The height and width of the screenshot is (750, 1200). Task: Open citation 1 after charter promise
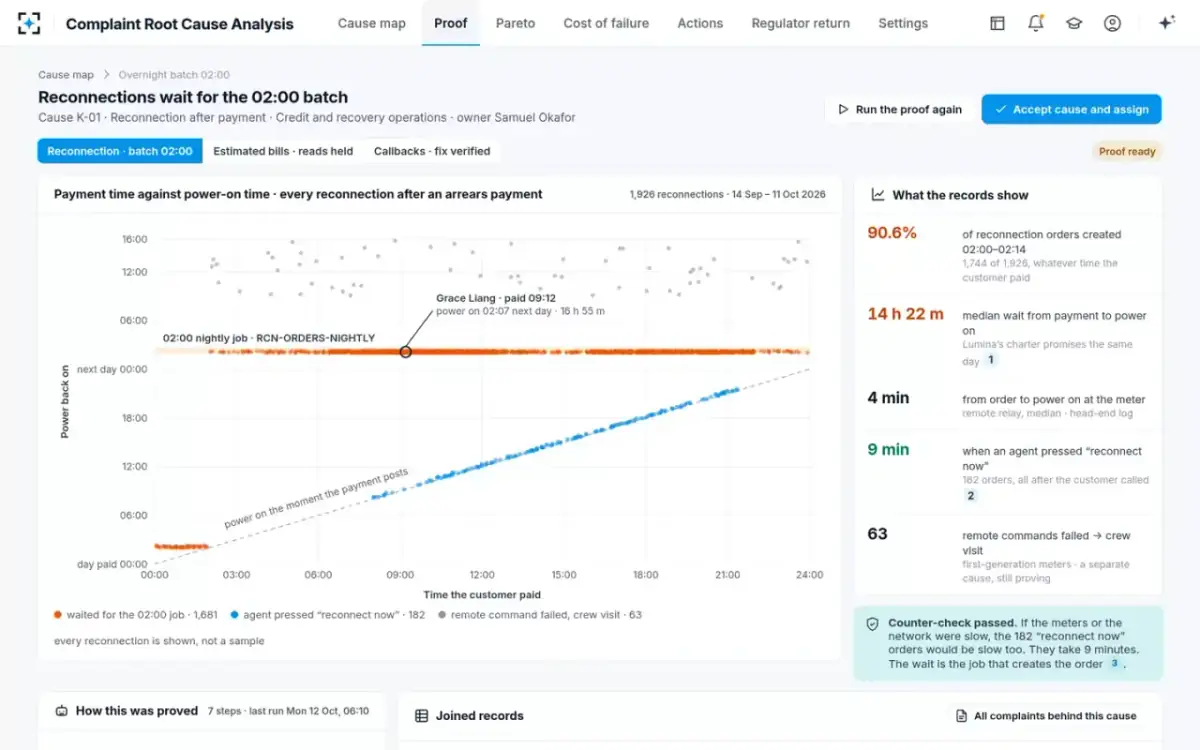click(991, 360)
